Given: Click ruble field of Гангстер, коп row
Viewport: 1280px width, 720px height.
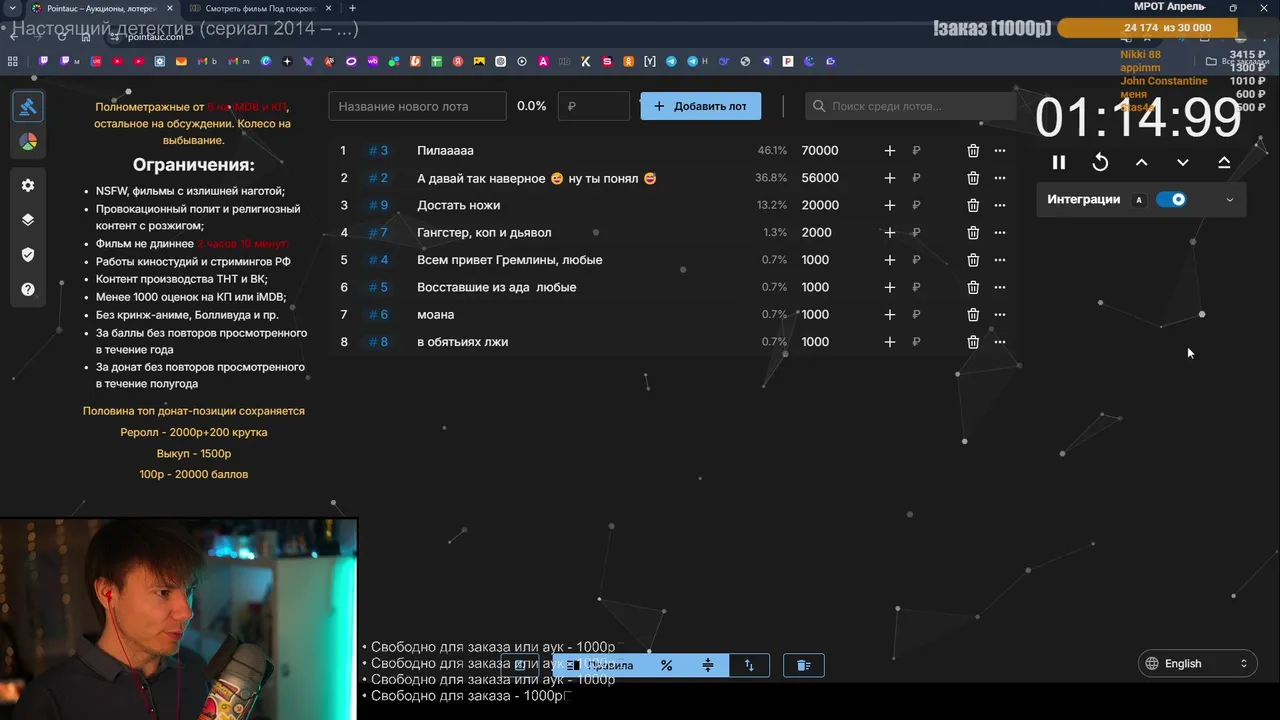Looking at the screenshot, I should point(916,233).
